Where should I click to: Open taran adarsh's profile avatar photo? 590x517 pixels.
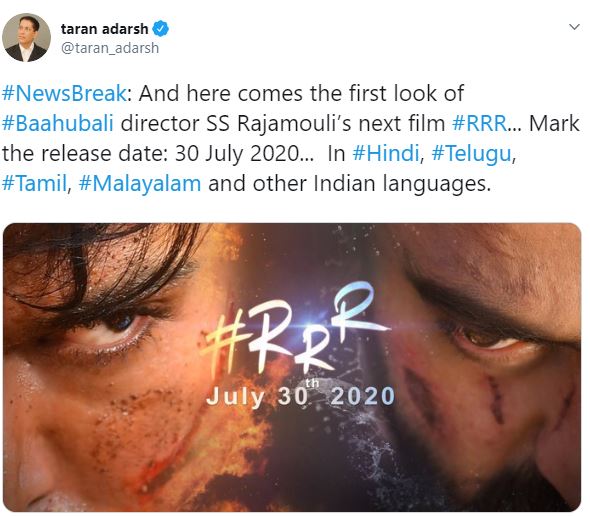coord(26,38)
